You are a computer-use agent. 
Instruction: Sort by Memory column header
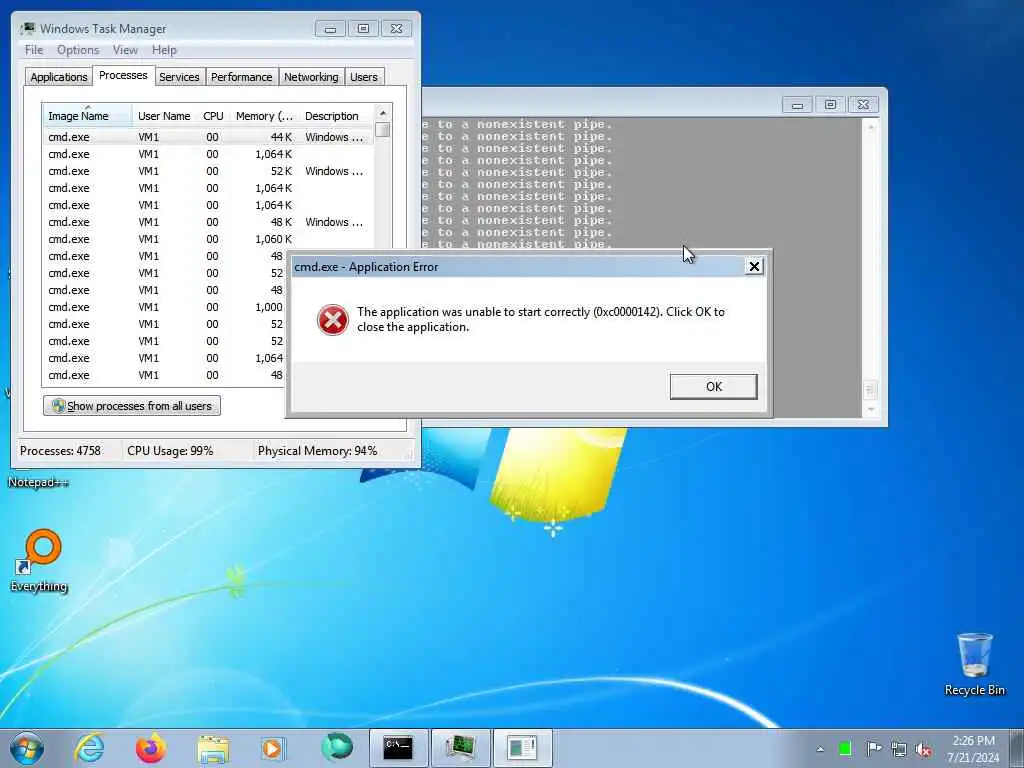264,116
